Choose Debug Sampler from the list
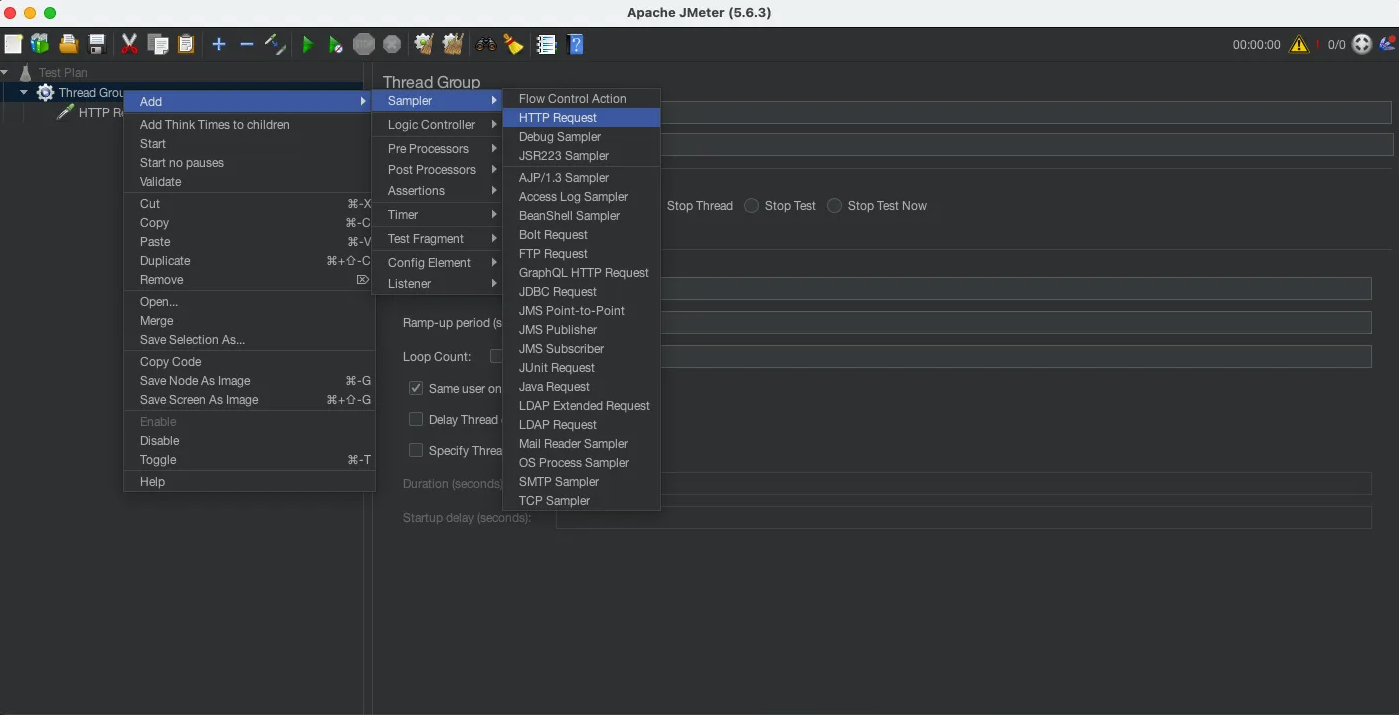 pos(582,137)
